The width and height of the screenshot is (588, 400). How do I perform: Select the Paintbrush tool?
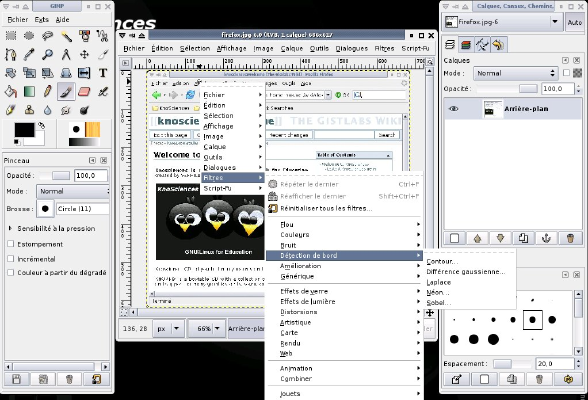(x=66, y=91)
